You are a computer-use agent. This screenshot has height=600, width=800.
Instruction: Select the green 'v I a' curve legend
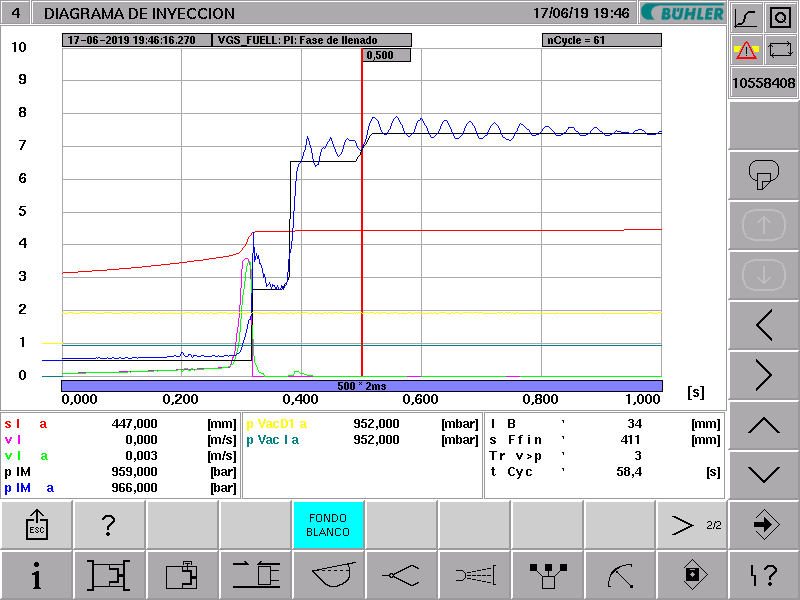tap(26, 456)
